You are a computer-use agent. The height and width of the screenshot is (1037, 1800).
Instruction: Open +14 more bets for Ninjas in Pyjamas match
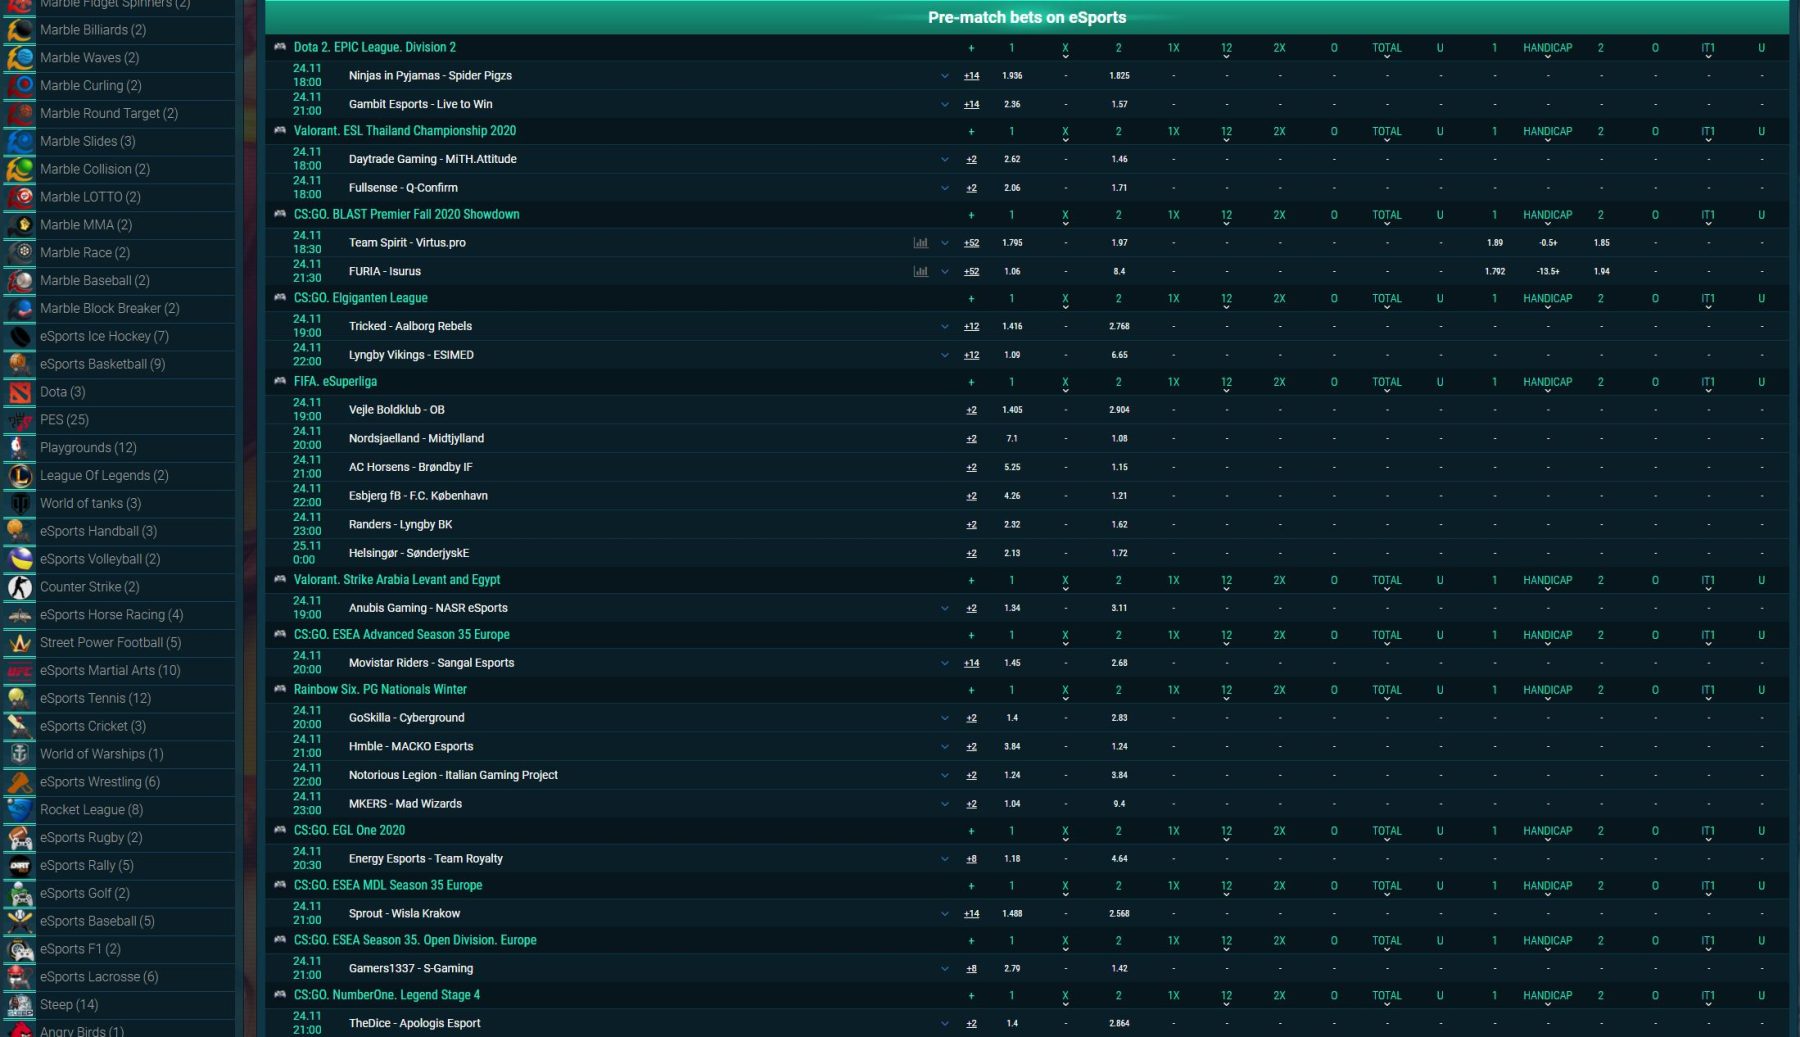coord(971,76)
